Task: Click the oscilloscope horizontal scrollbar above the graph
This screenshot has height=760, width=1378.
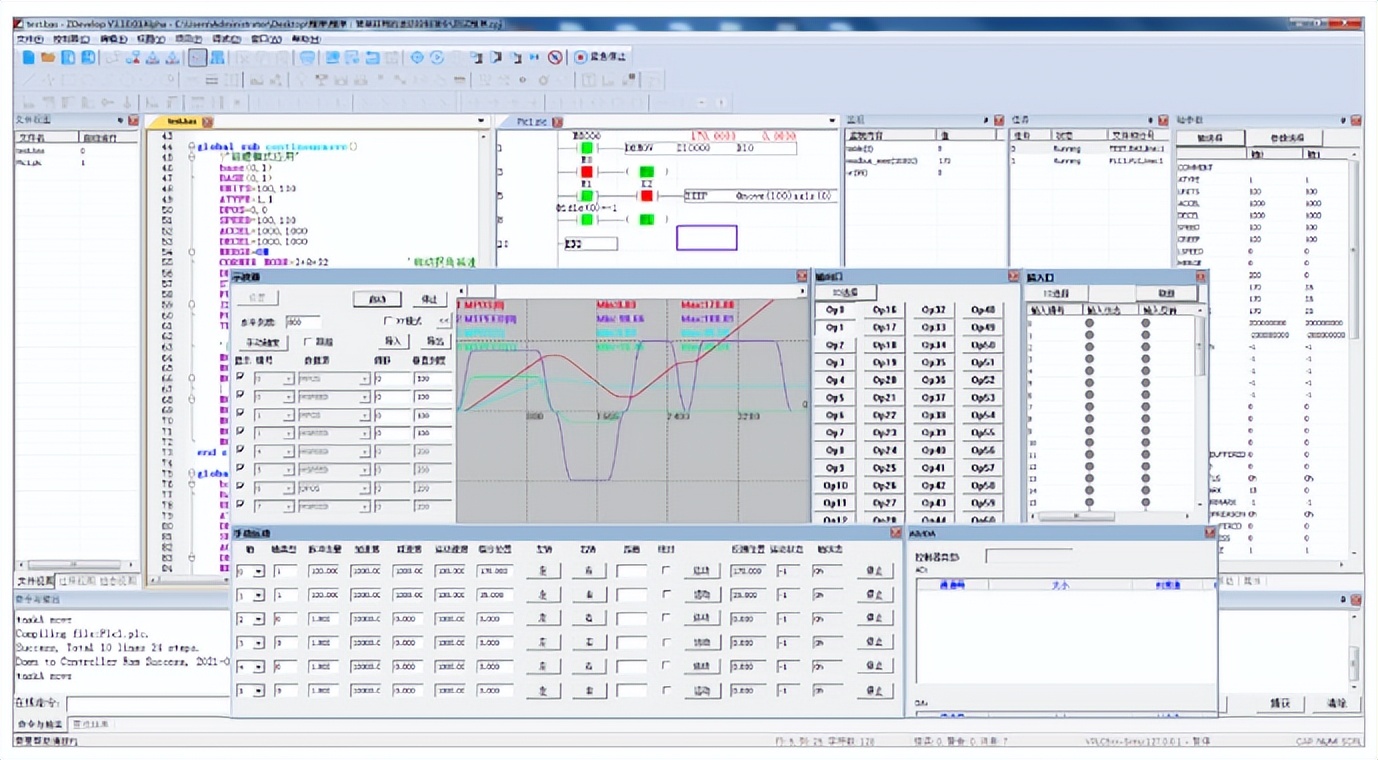Action: [x=630, y=291]
